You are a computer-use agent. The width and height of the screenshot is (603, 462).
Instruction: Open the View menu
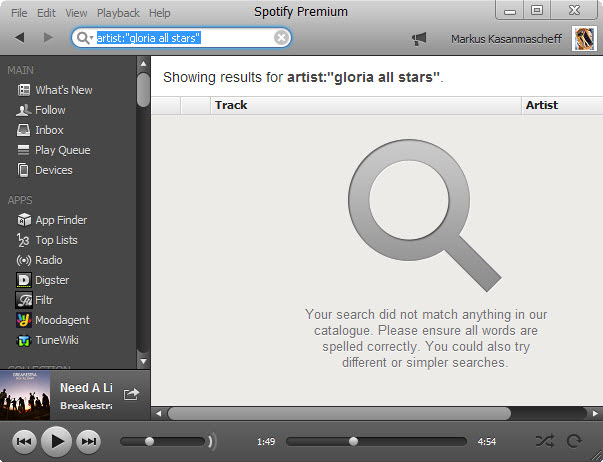point(76,13)
